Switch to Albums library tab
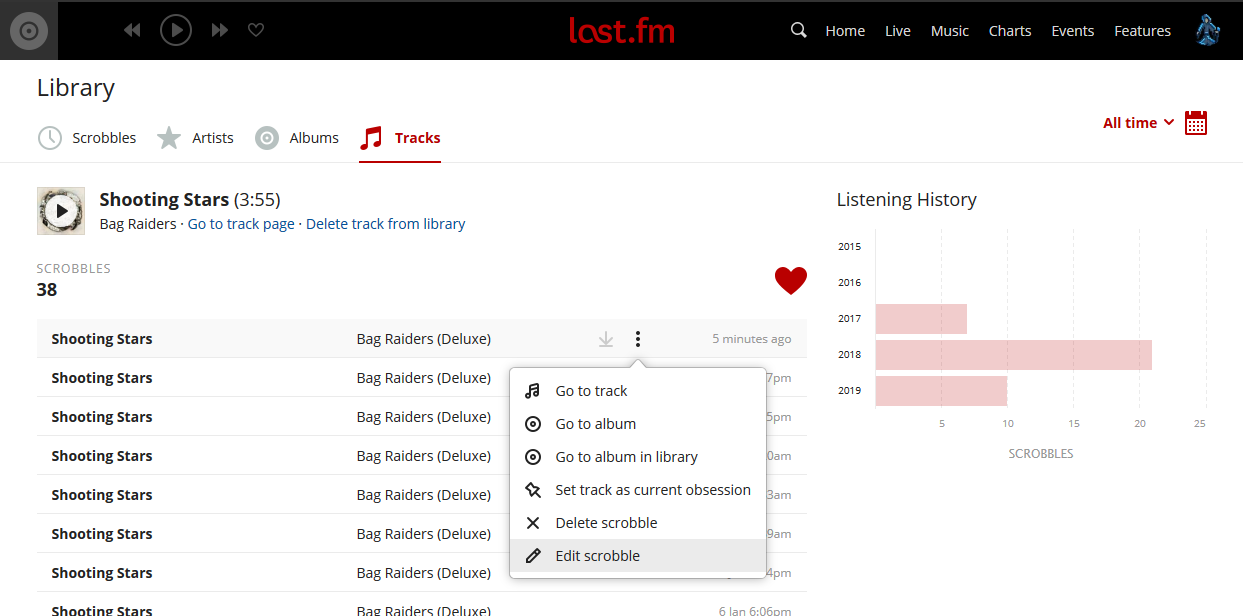 [297, 138]
